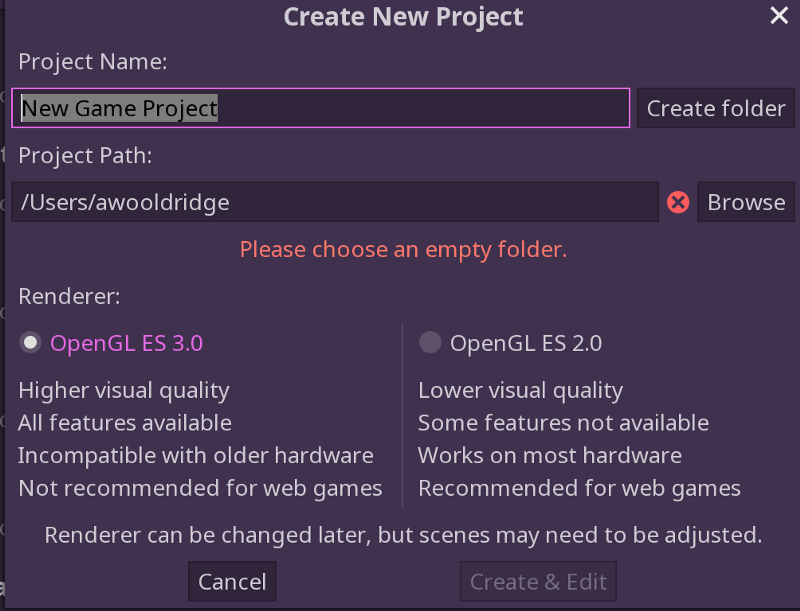The width and height of the screenshot is (800, 611).
Task: Focus the Project Name text field
Action: point(320,108)
